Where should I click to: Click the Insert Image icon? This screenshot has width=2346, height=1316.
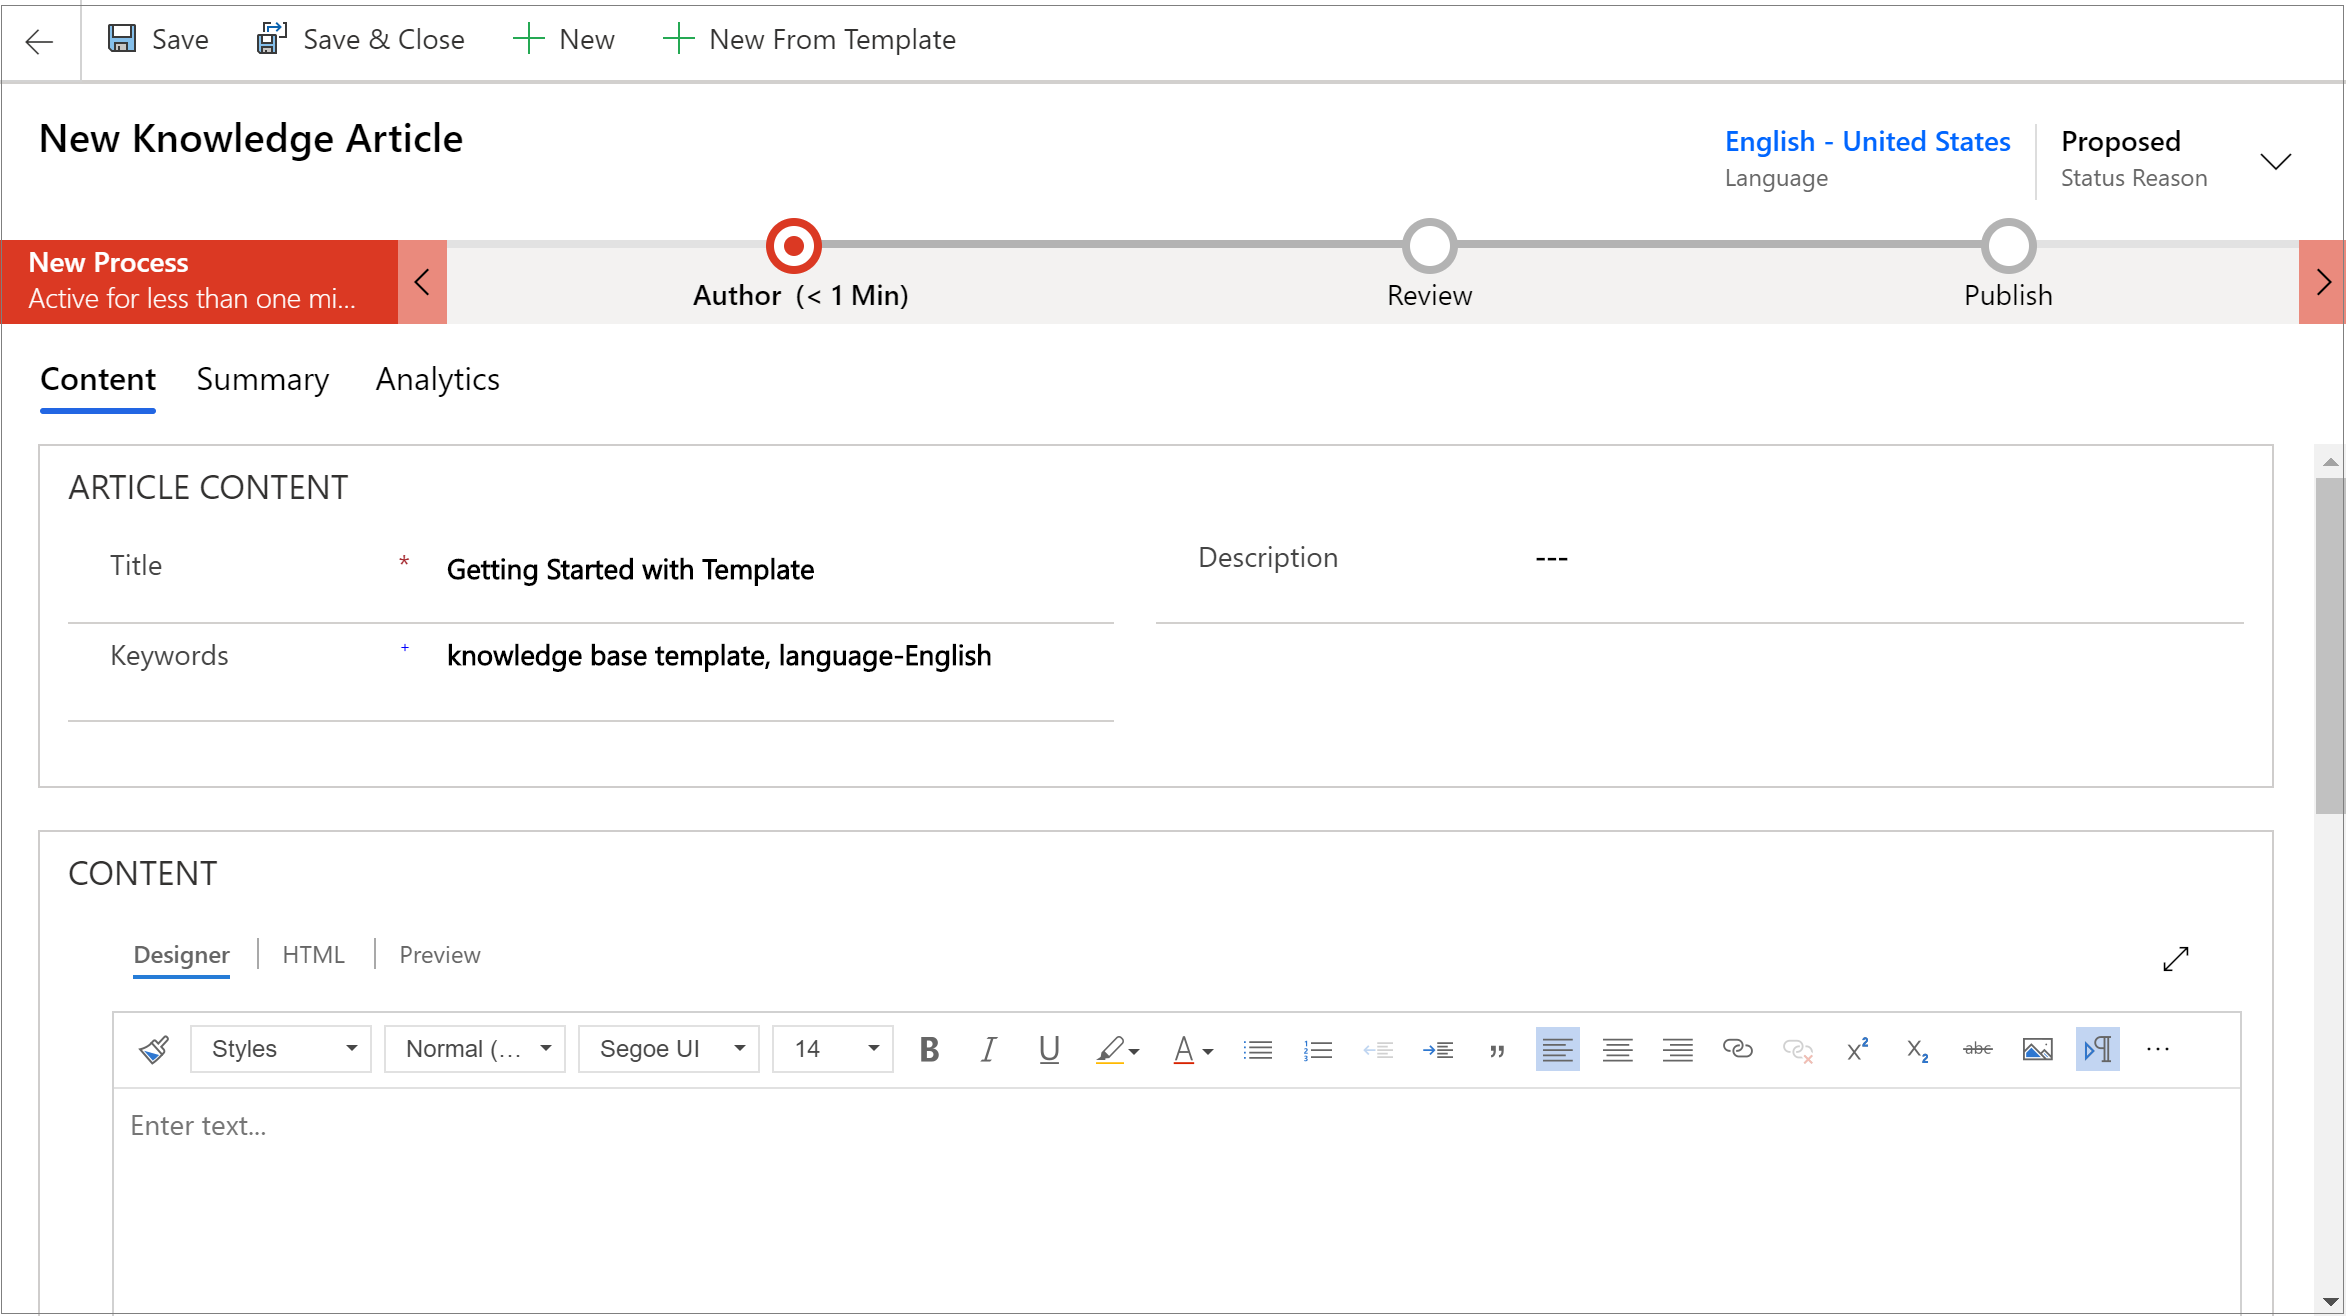click(2038, 1050)
